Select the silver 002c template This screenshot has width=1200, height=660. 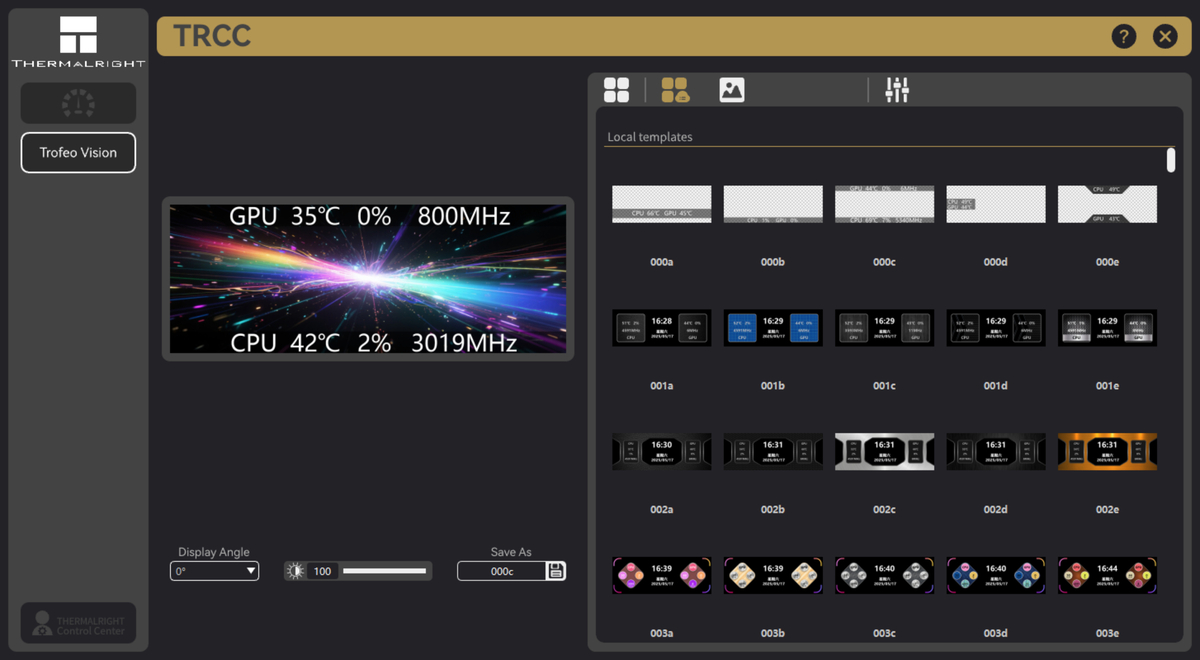(884, 452)
